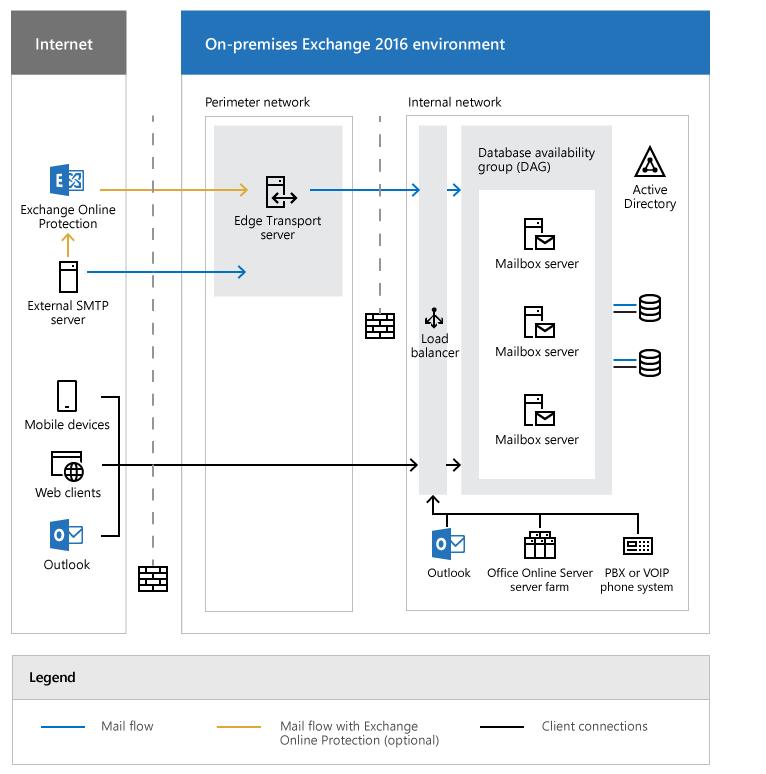
Task: Click the 'Internal network' label
Action: coord(454,102)
